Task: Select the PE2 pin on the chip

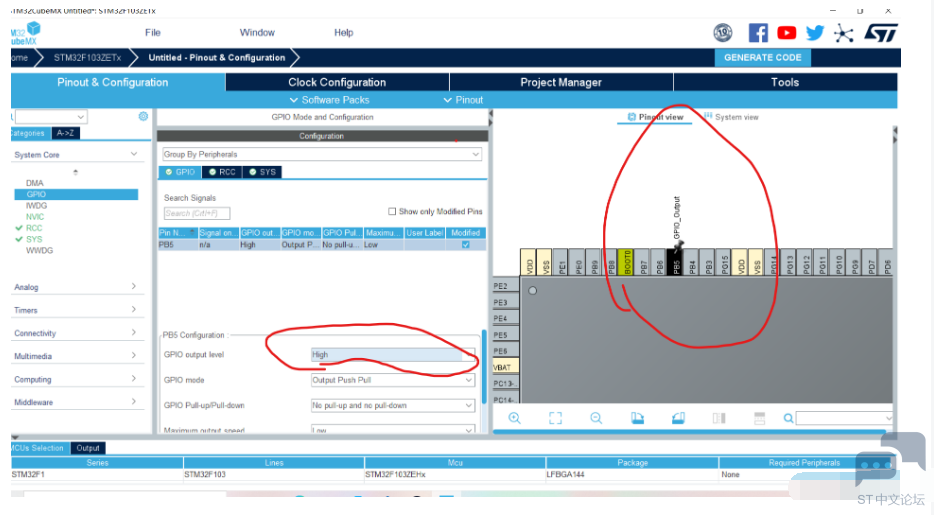Action: point(505,286)
